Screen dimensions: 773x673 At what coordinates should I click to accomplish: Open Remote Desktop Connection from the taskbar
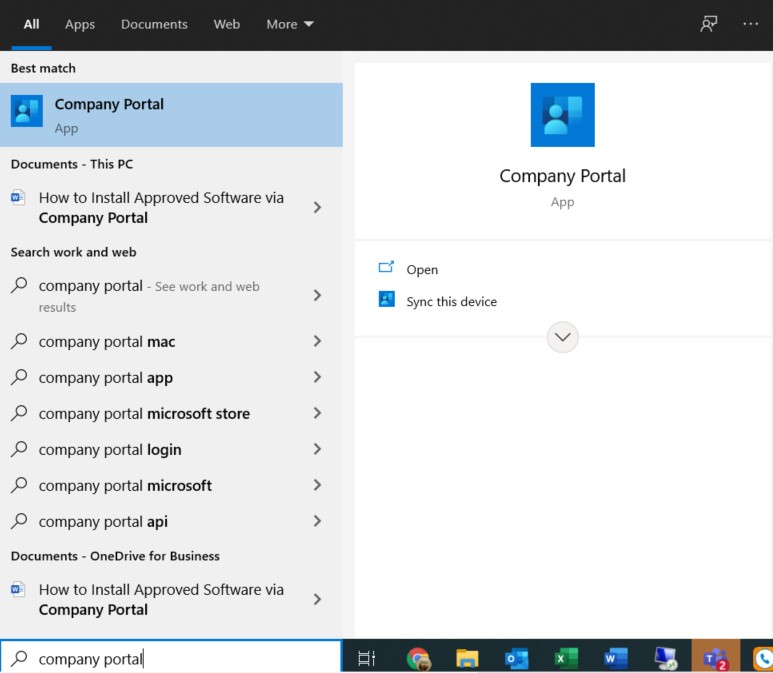tap(665, 658)
